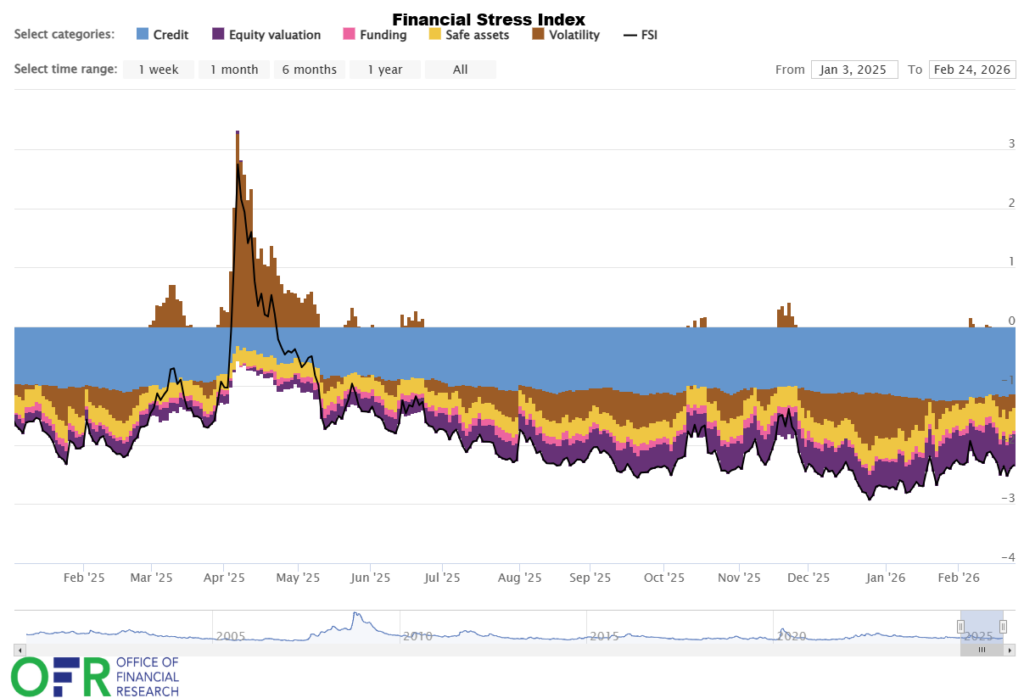This screenshot has height=698, width=1024.
Task: Switch to the 6 months range
Action: tap(309, 69)
